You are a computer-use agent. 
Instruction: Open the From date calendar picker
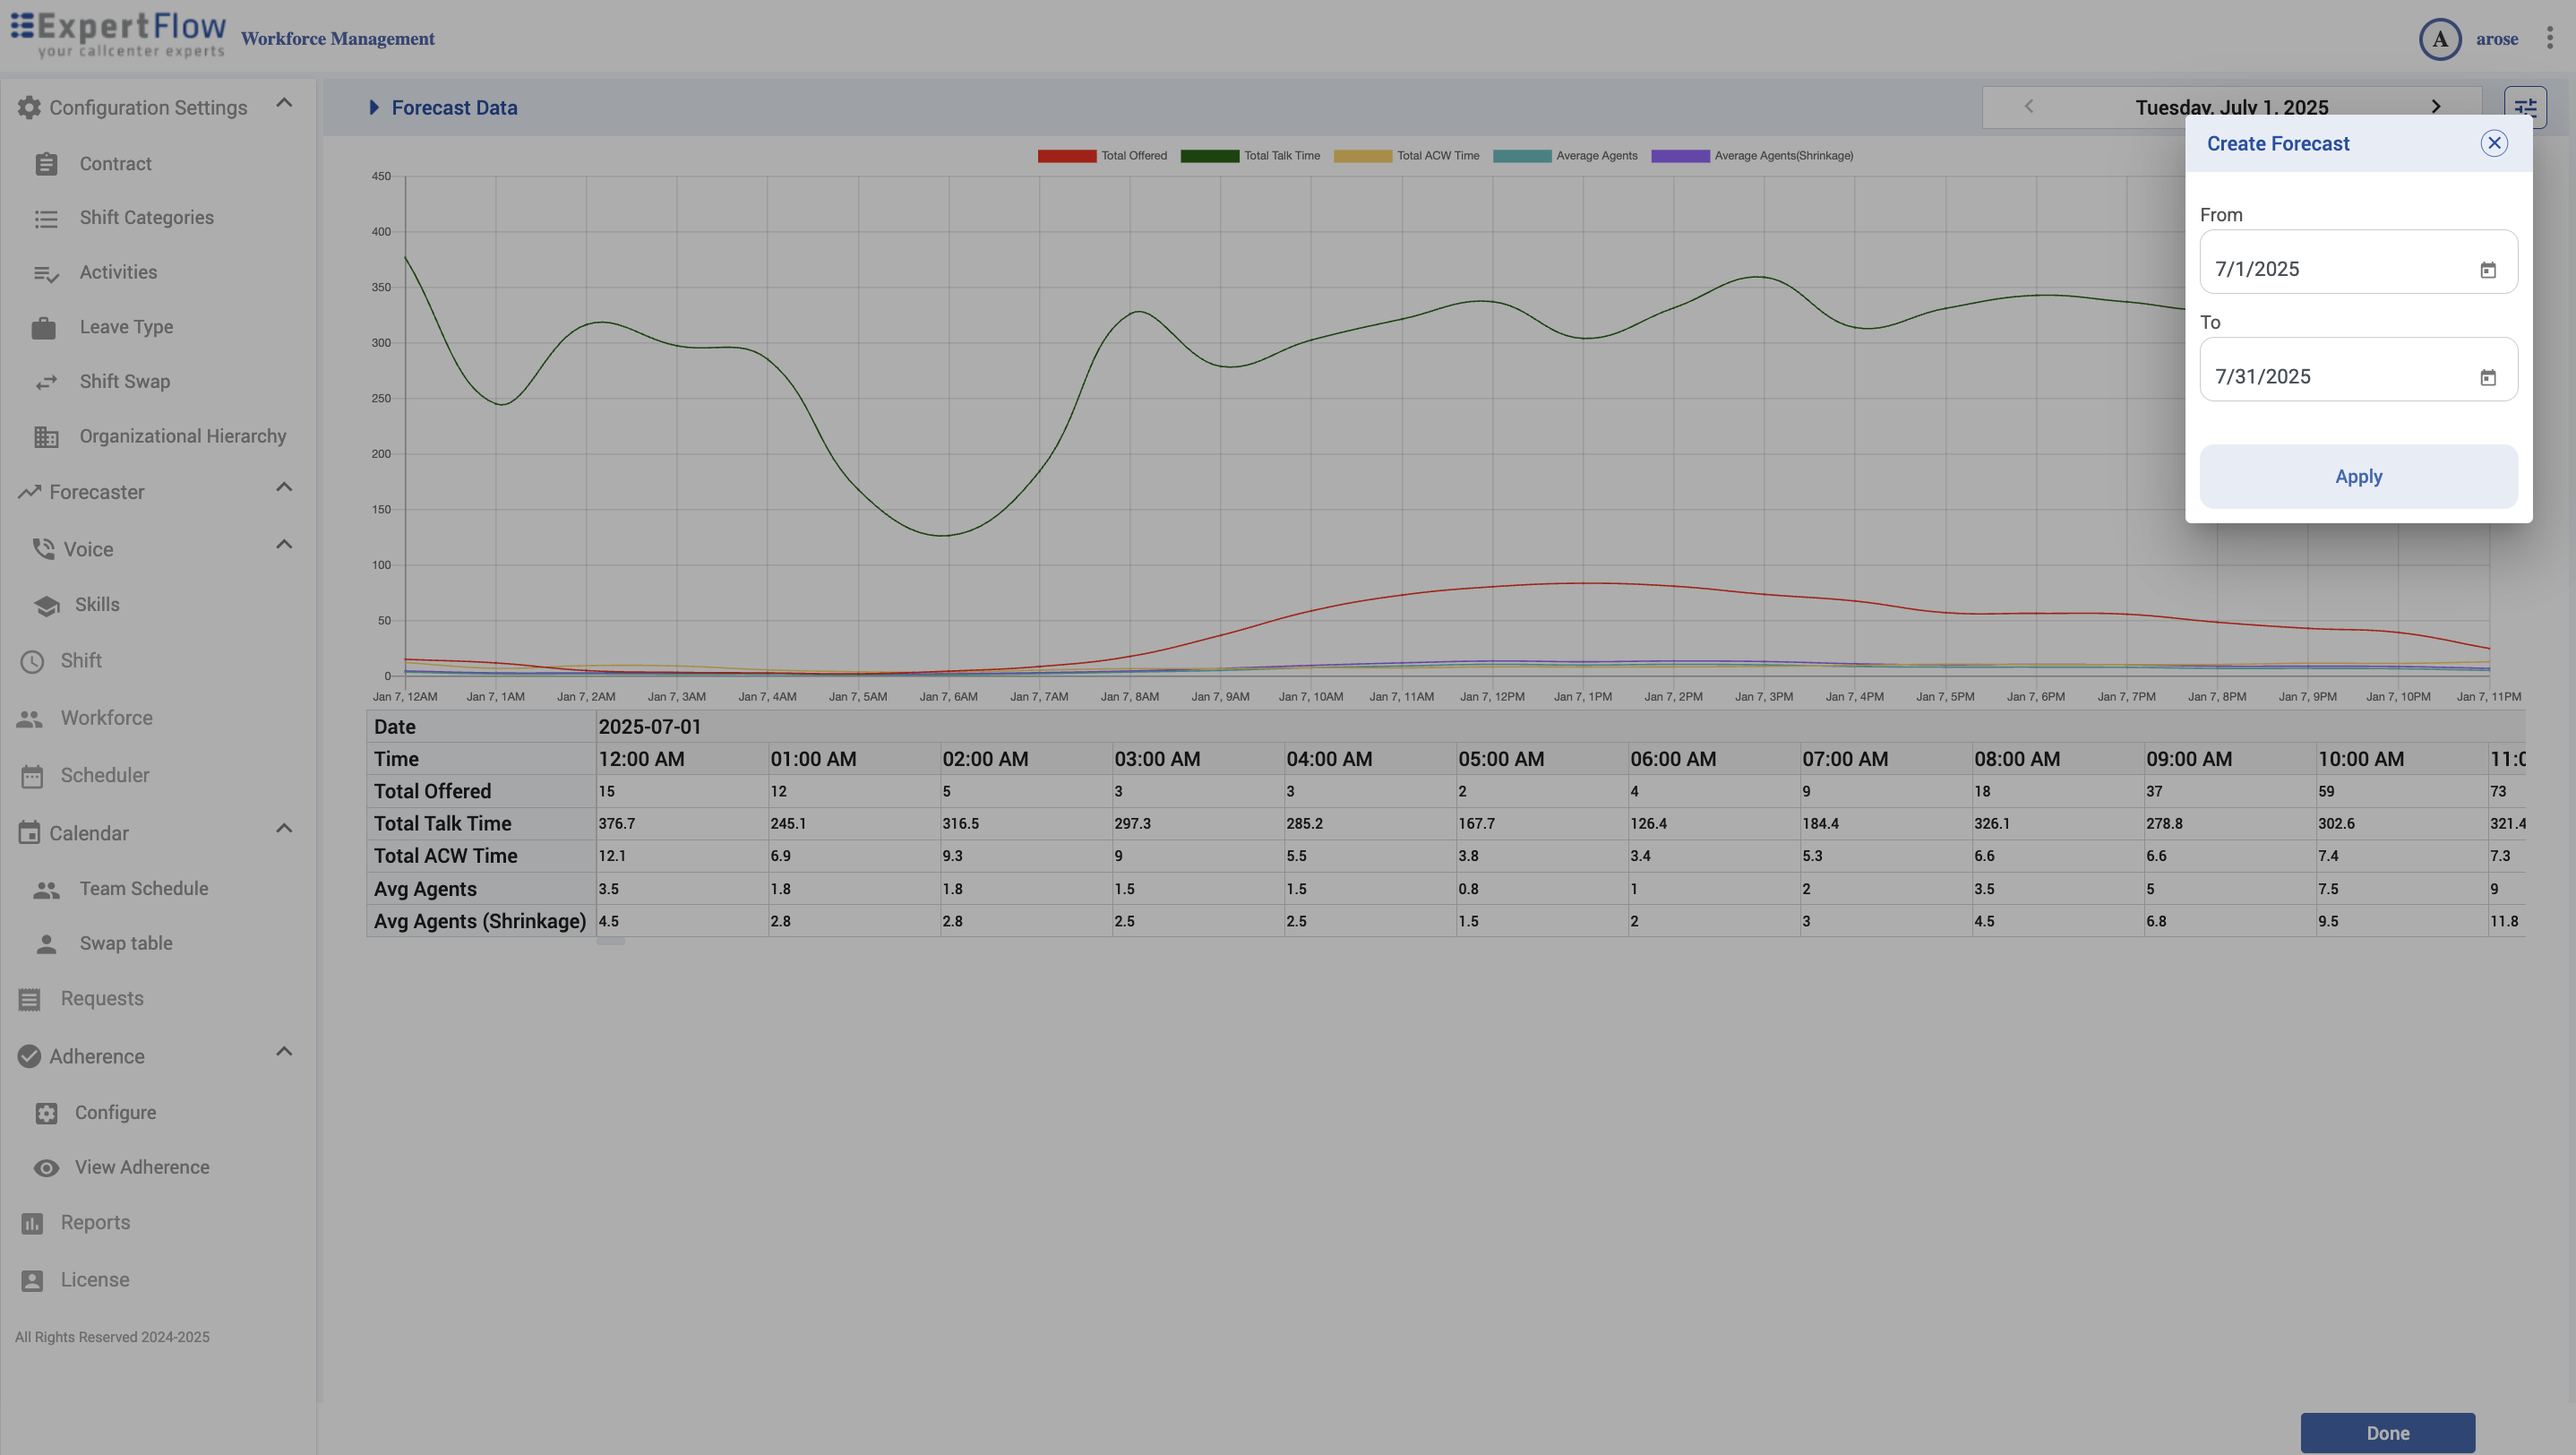point(2488,270)
